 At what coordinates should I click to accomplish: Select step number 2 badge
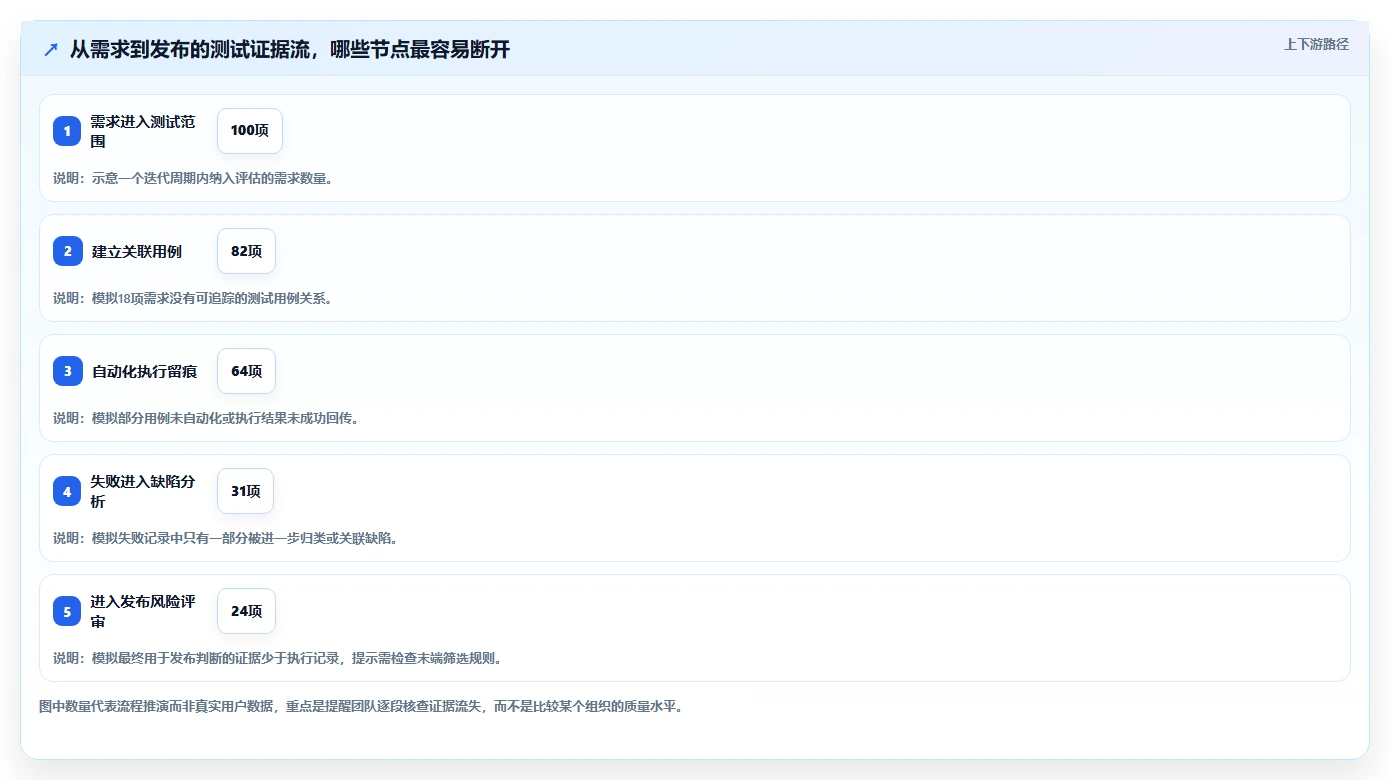(x=67, y=251)
